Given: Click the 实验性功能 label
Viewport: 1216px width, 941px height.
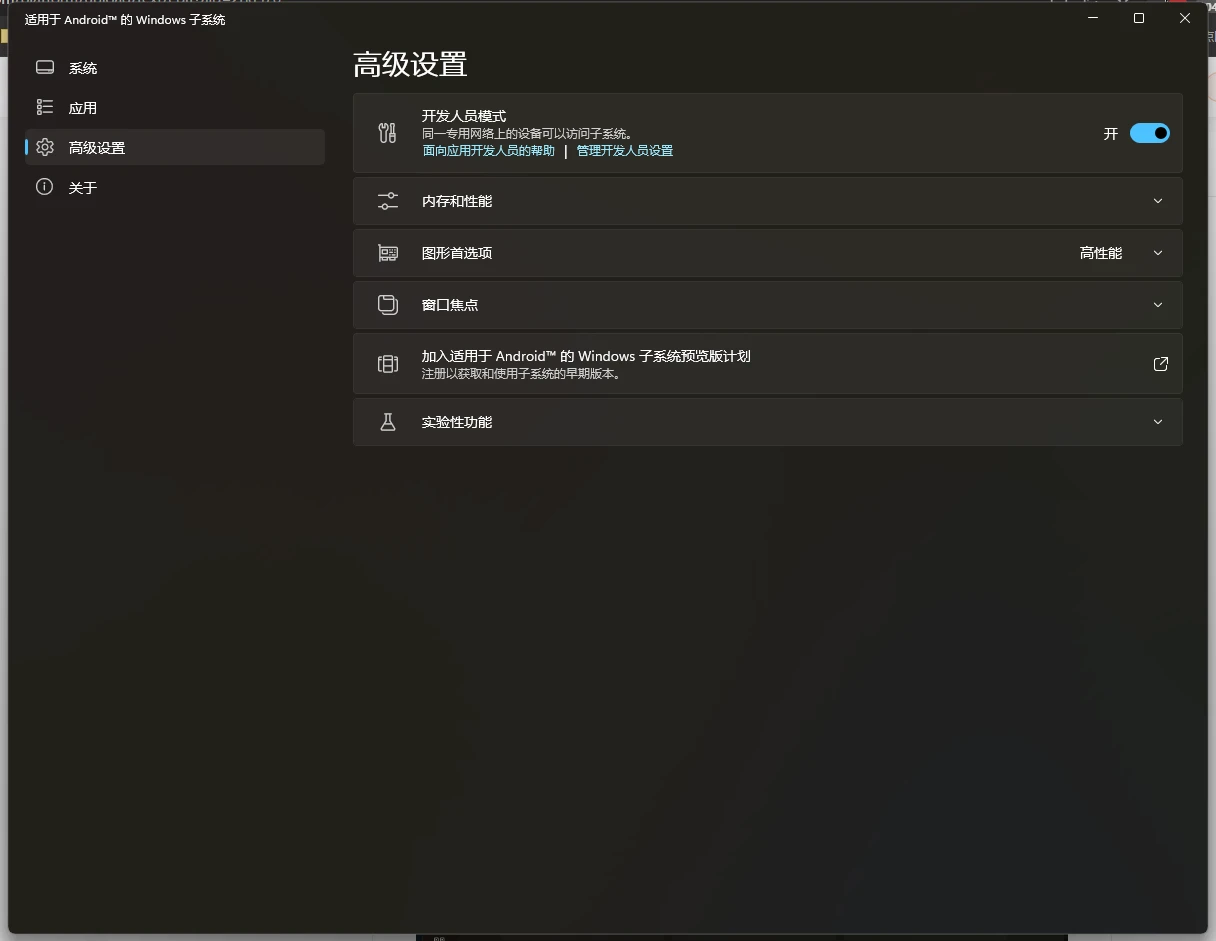Looking at the screenshot, I should click(x=457, y=422).
